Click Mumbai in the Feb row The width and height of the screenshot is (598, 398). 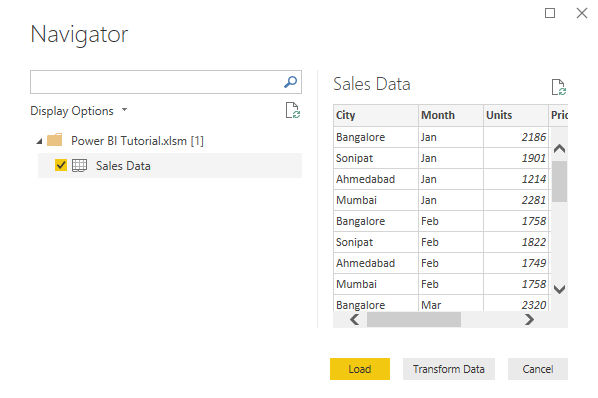pos(376,284)
